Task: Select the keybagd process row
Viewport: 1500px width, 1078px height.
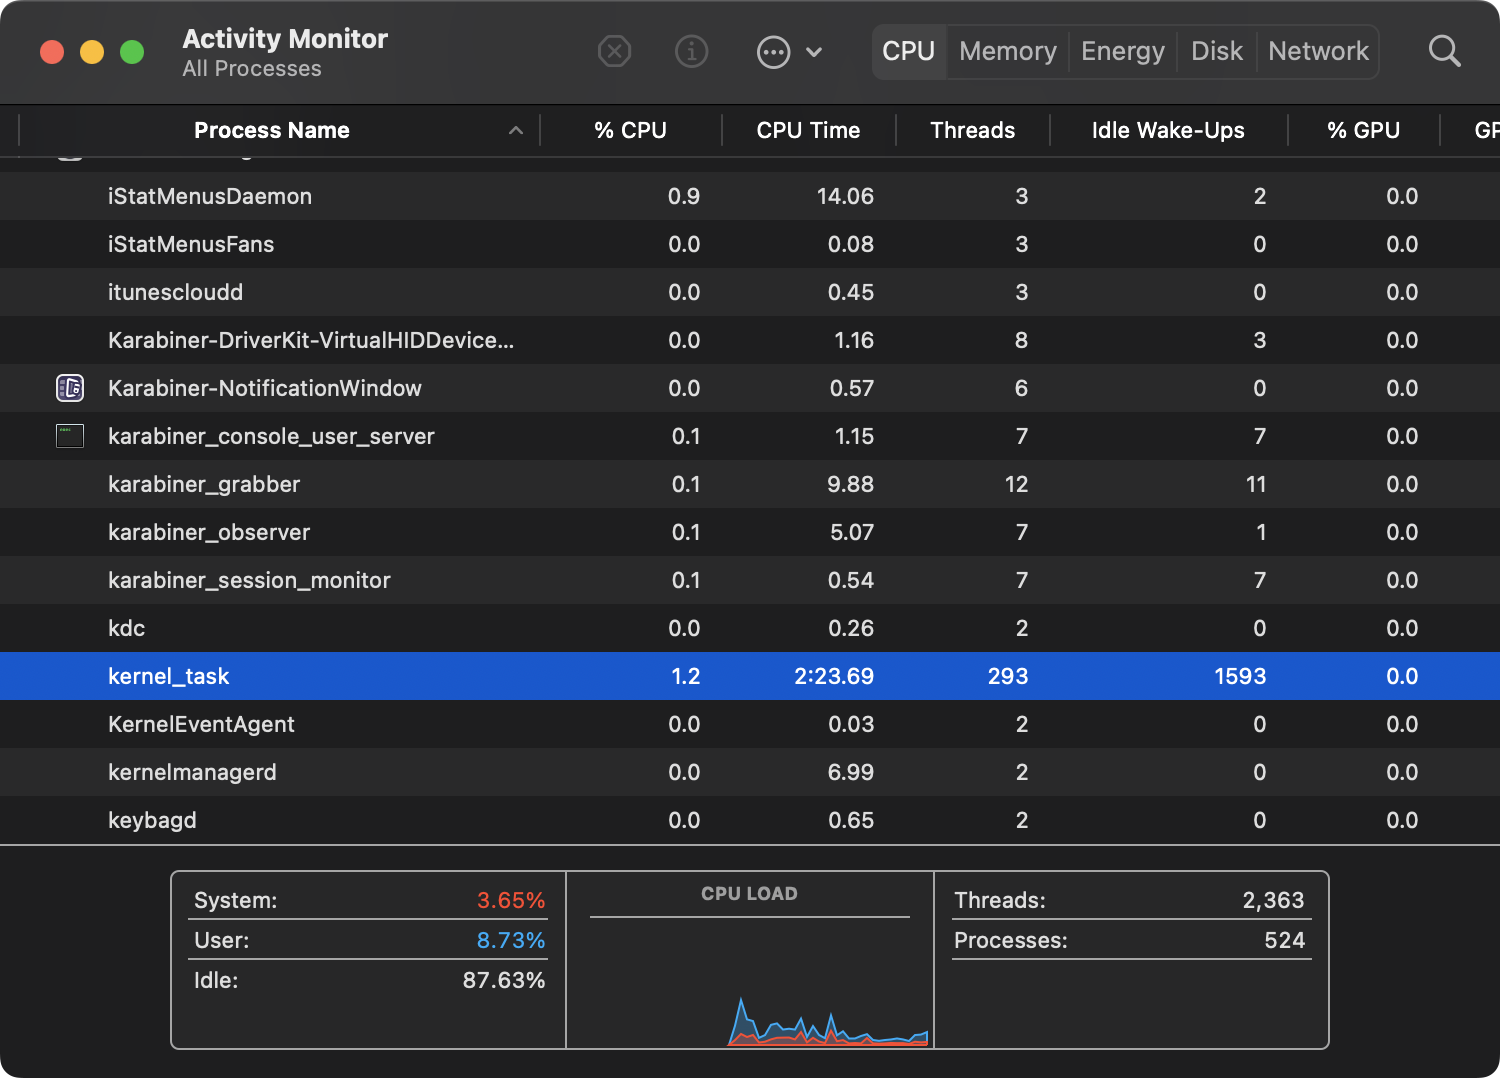Action: (750, 820)
